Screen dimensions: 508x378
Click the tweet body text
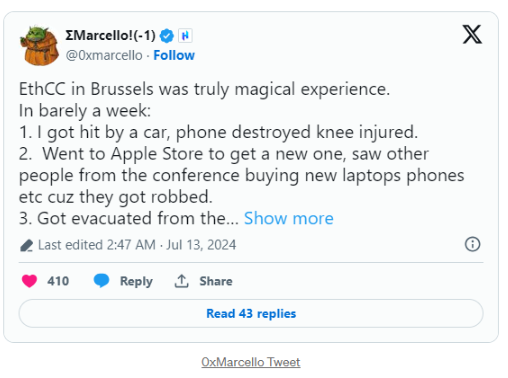point(241,154)
